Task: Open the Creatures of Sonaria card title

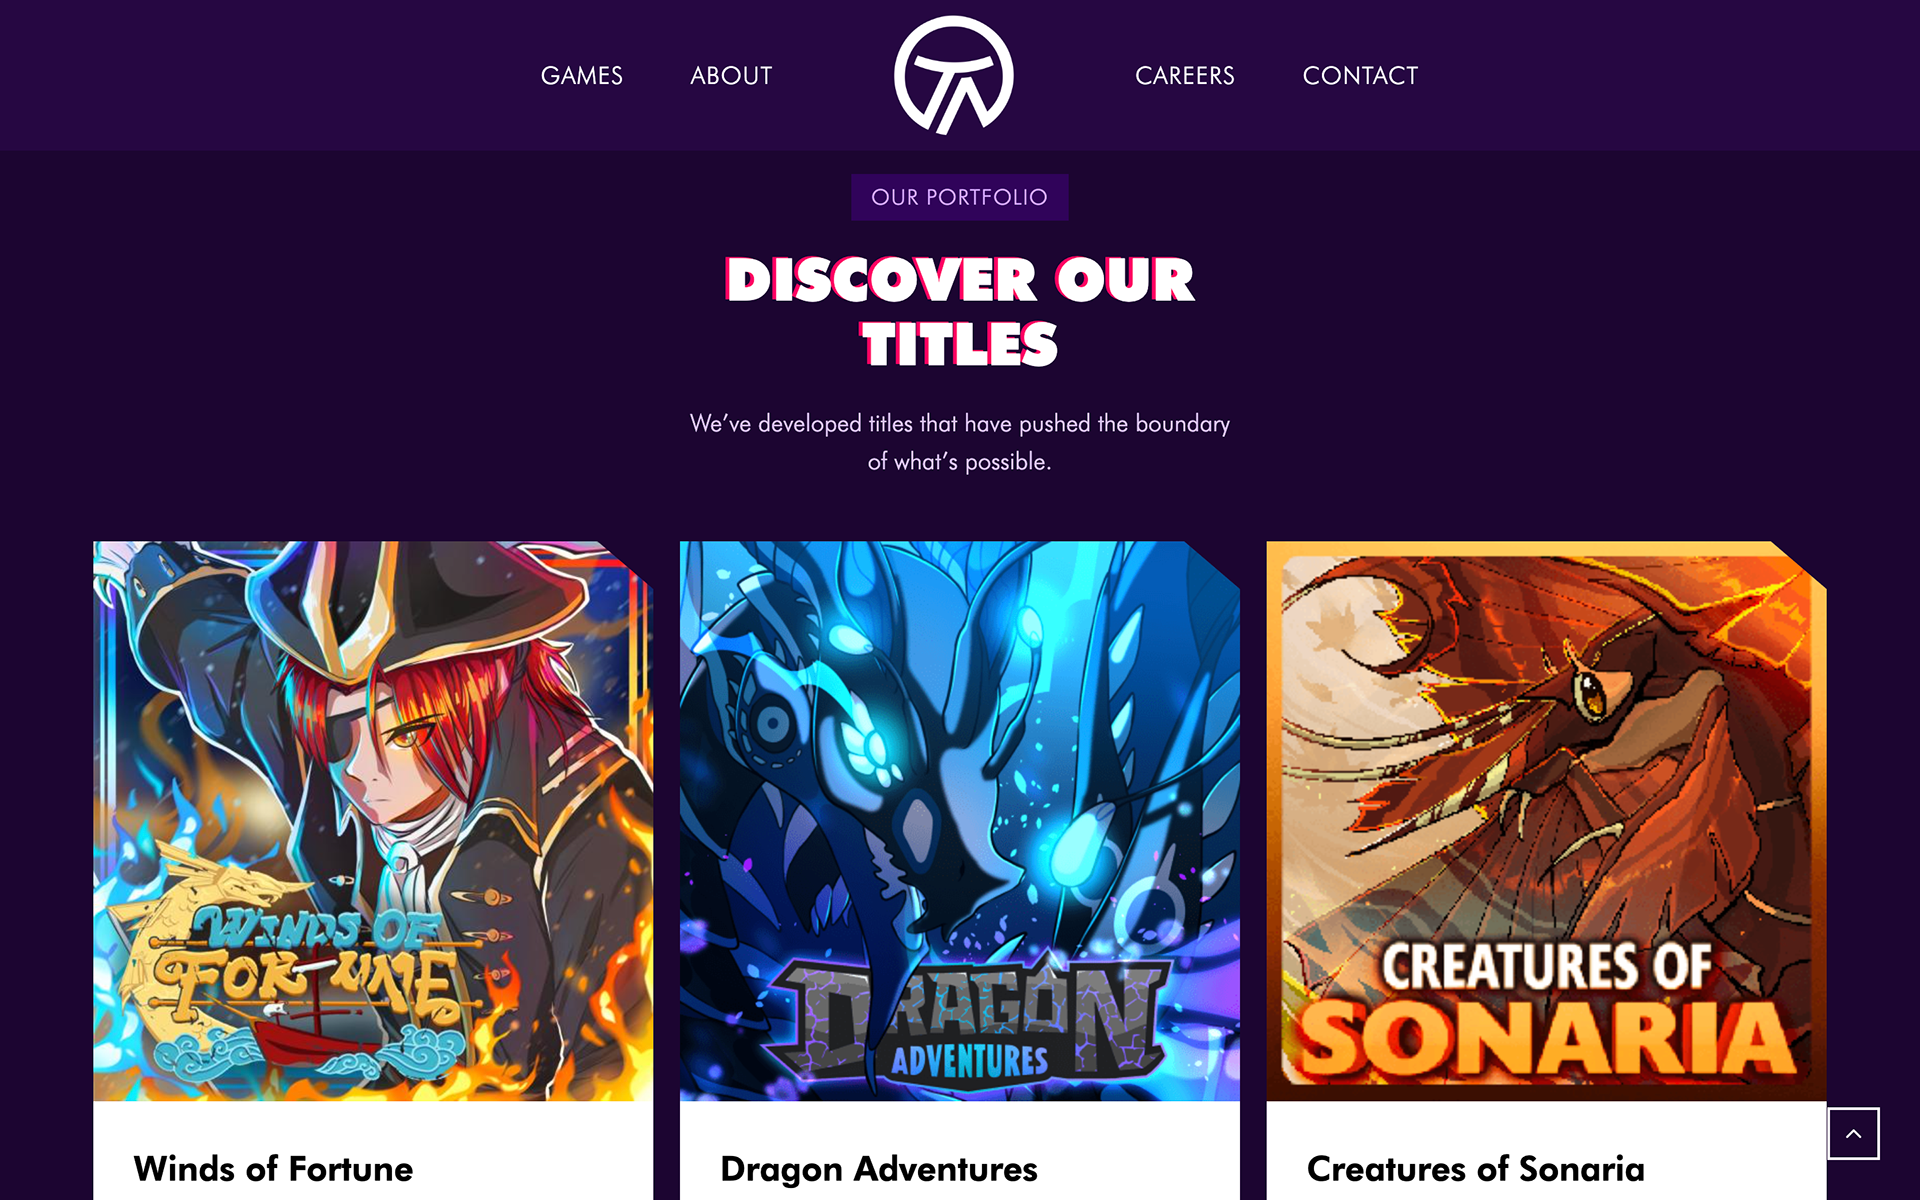Action: (x=1475, y=1168)
